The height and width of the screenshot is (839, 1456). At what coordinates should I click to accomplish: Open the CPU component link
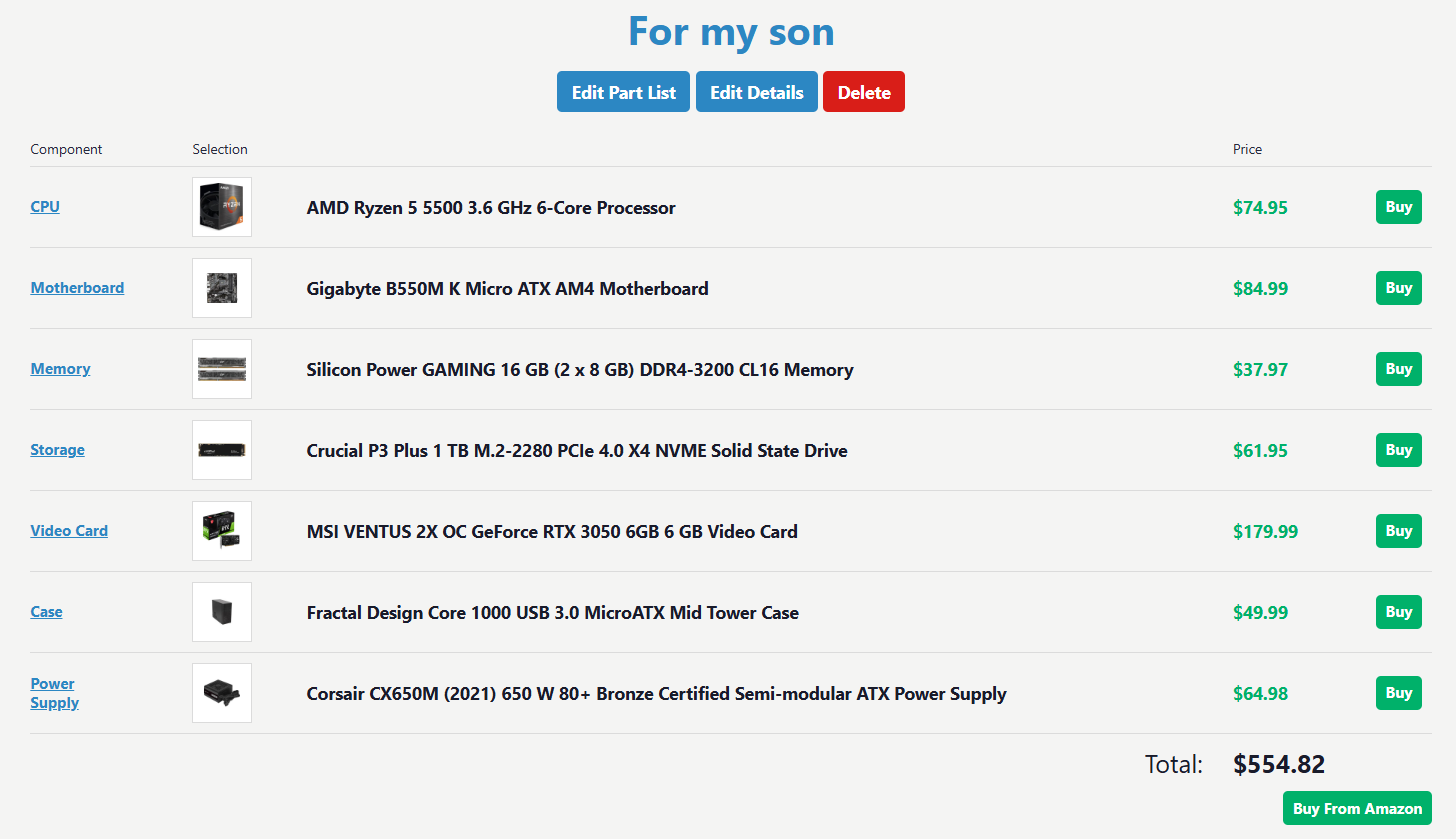[x=45, y=207]
